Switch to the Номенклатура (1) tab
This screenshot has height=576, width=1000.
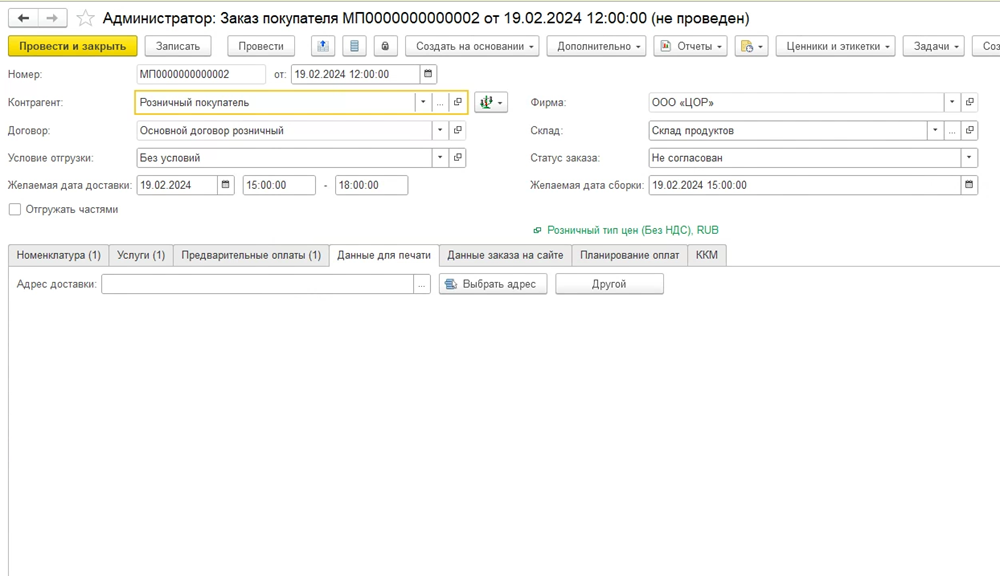click(58, 256)
